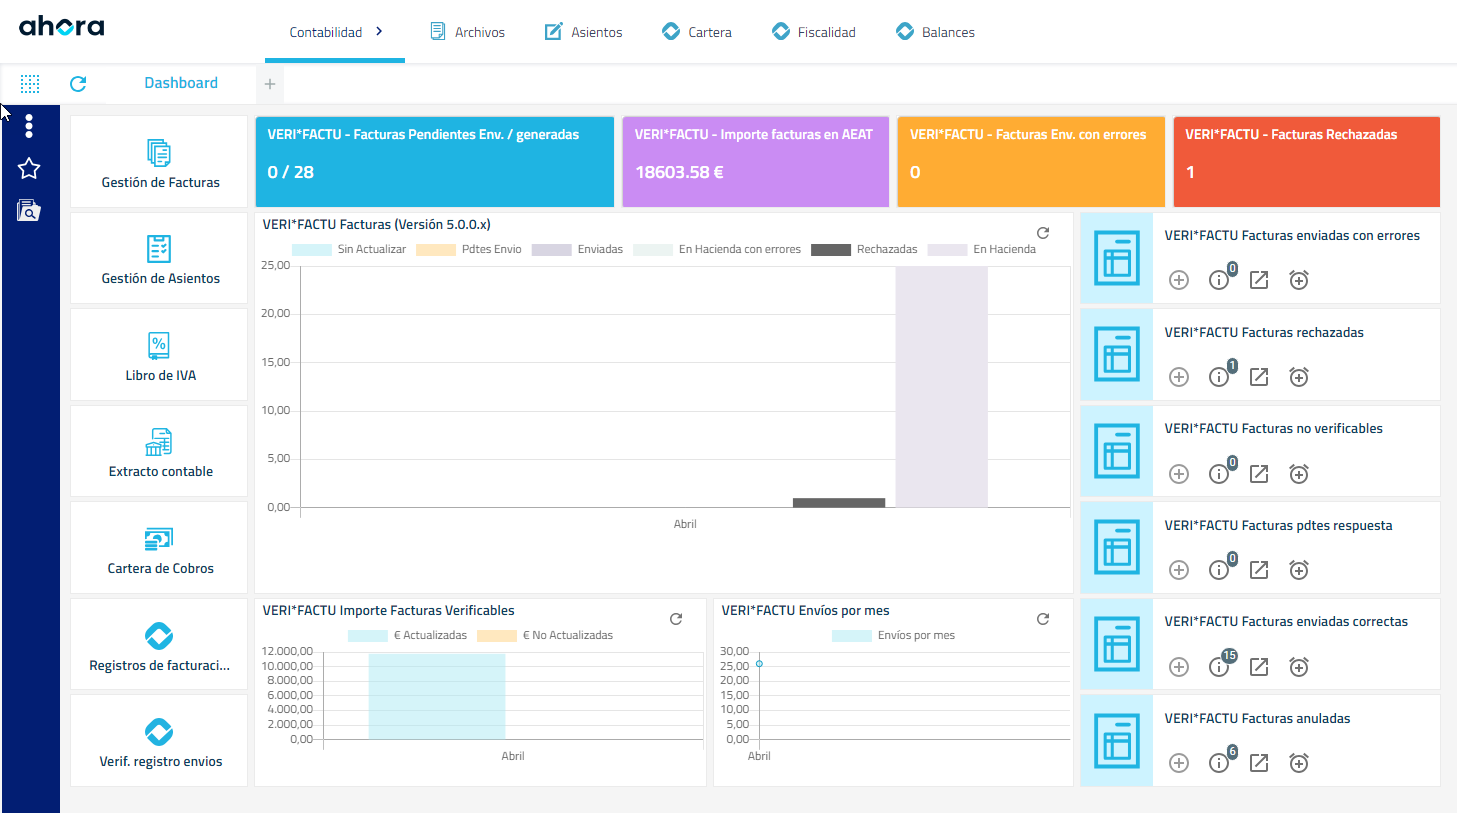The height and width of the screenshot is (813, 1457).
Task: Refresh the Importe Facturas Verificables chart
Action: pos(676,619)
